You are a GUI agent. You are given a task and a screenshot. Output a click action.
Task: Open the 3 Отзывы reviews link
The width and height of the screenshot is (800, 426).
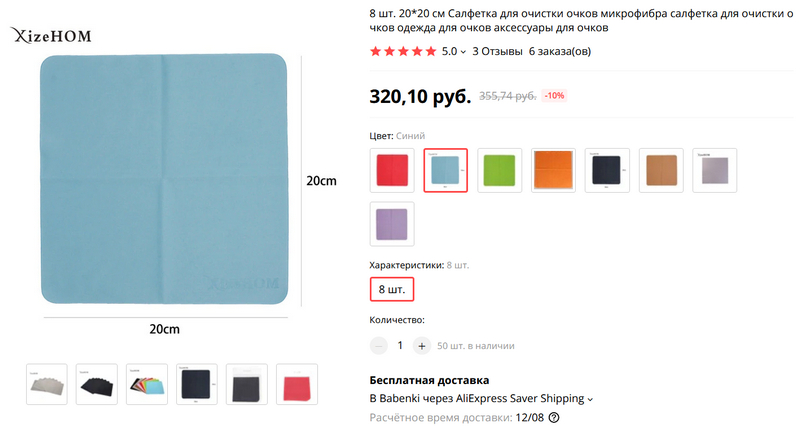point(496,51)
